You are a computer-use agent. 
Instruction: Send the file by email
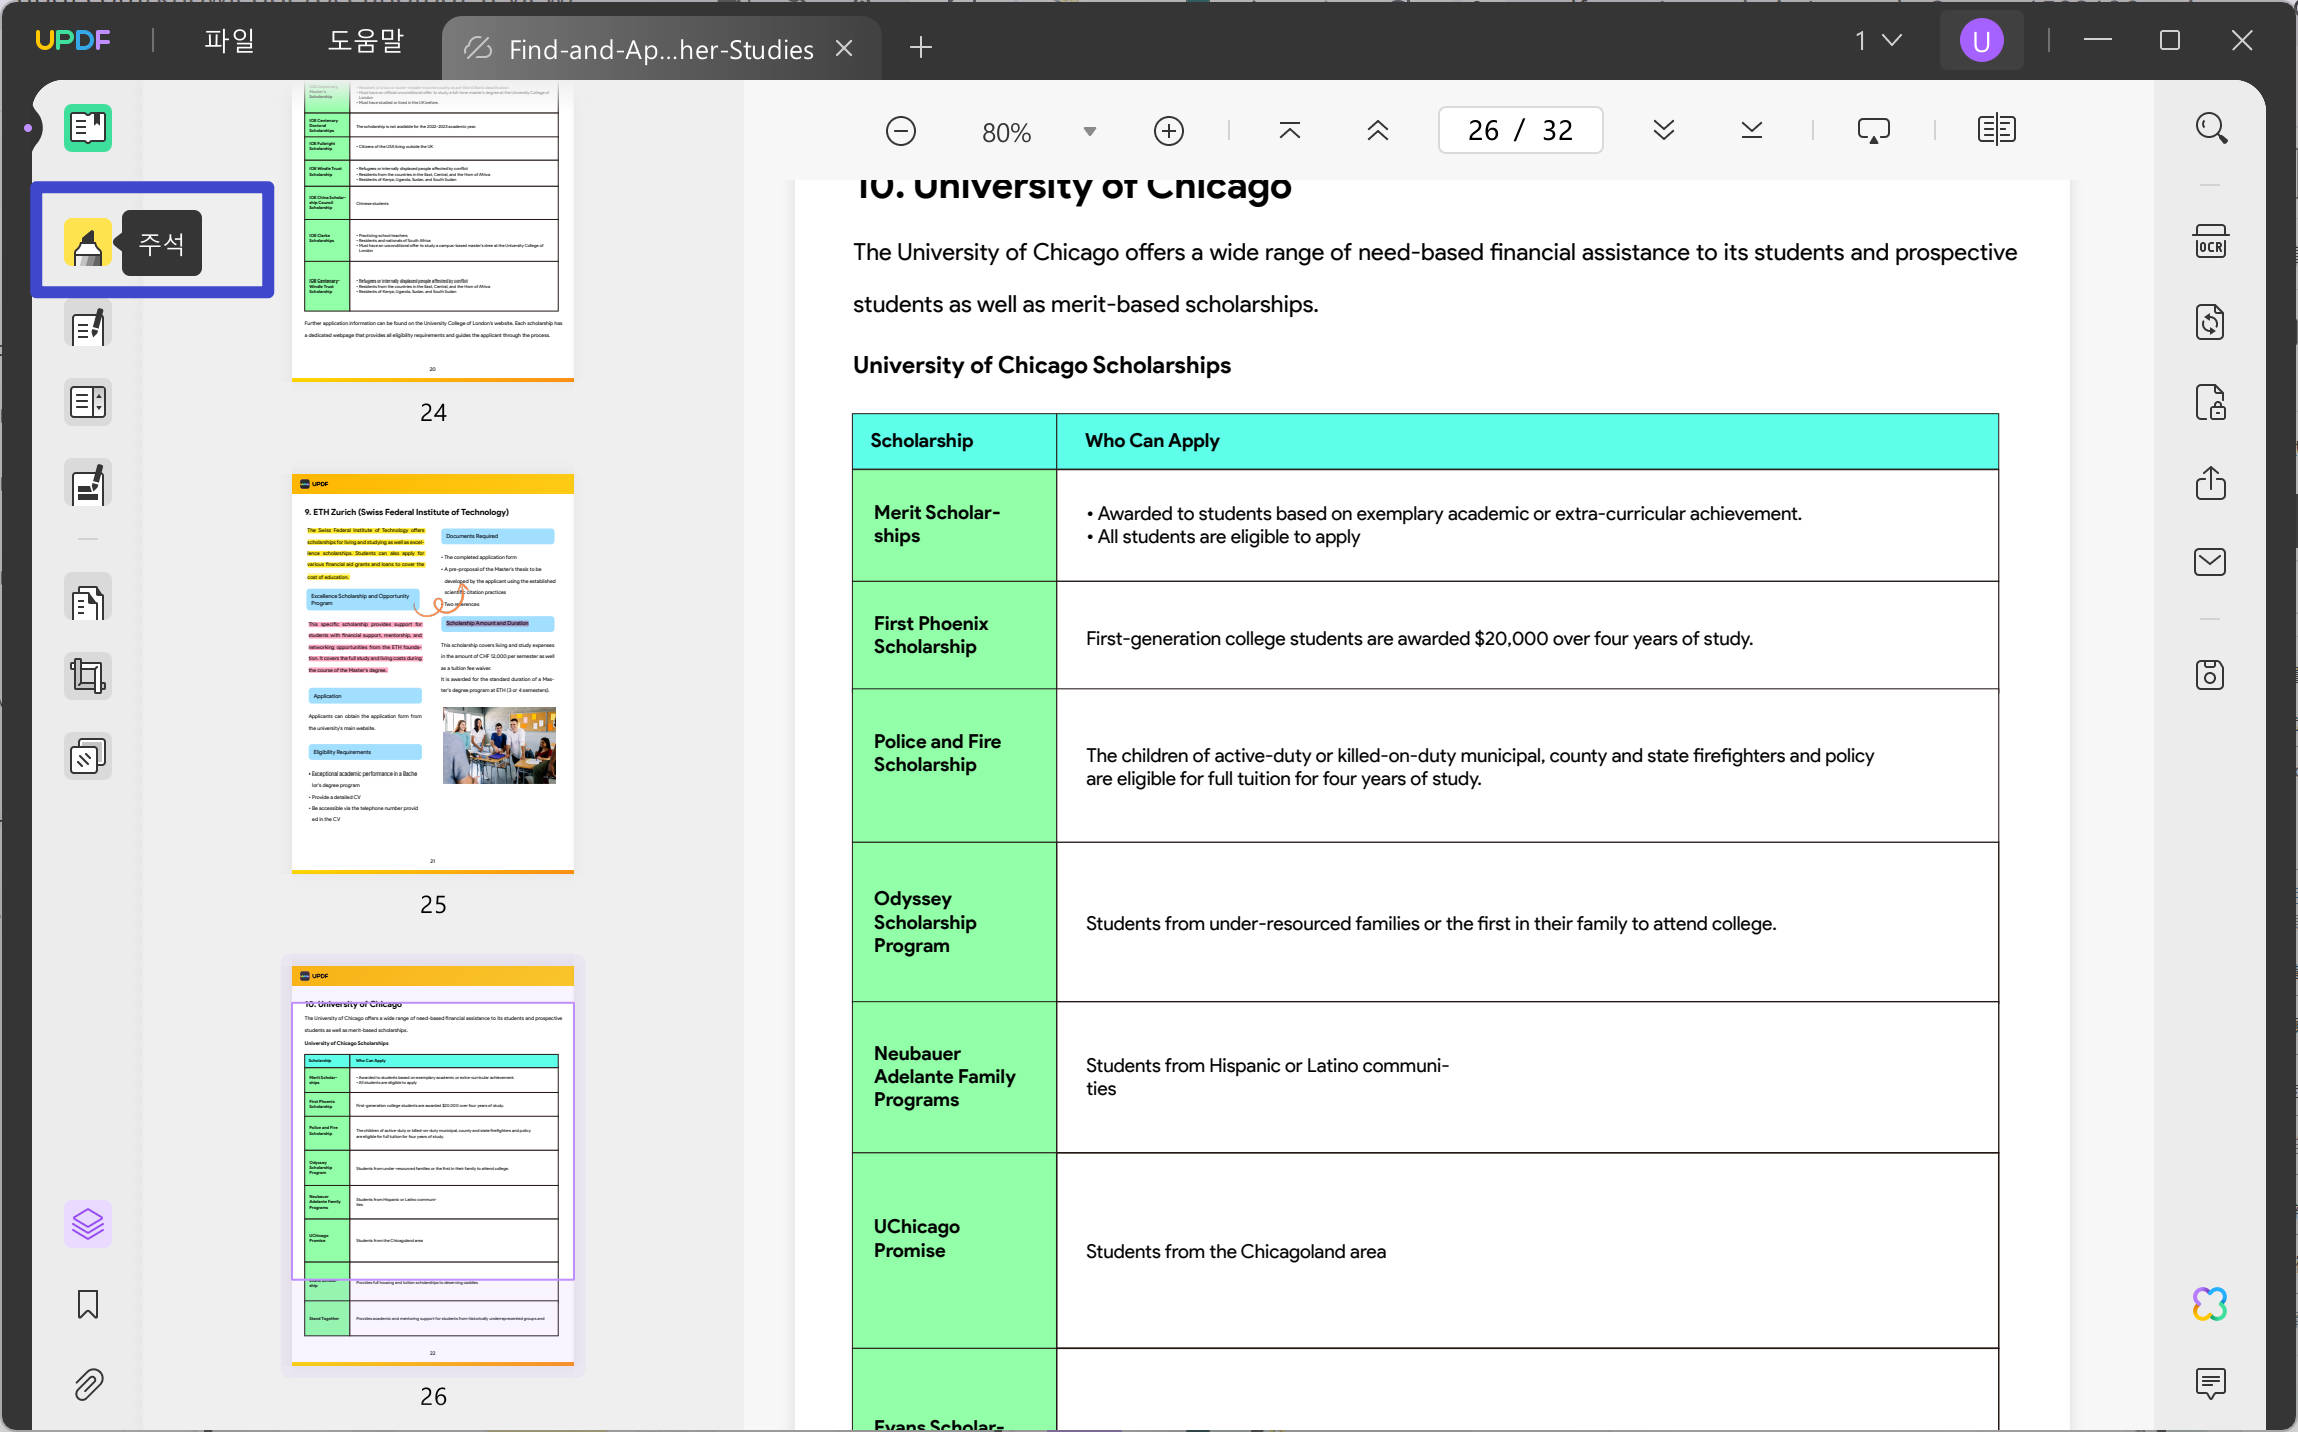click(x=2211, y=562)
